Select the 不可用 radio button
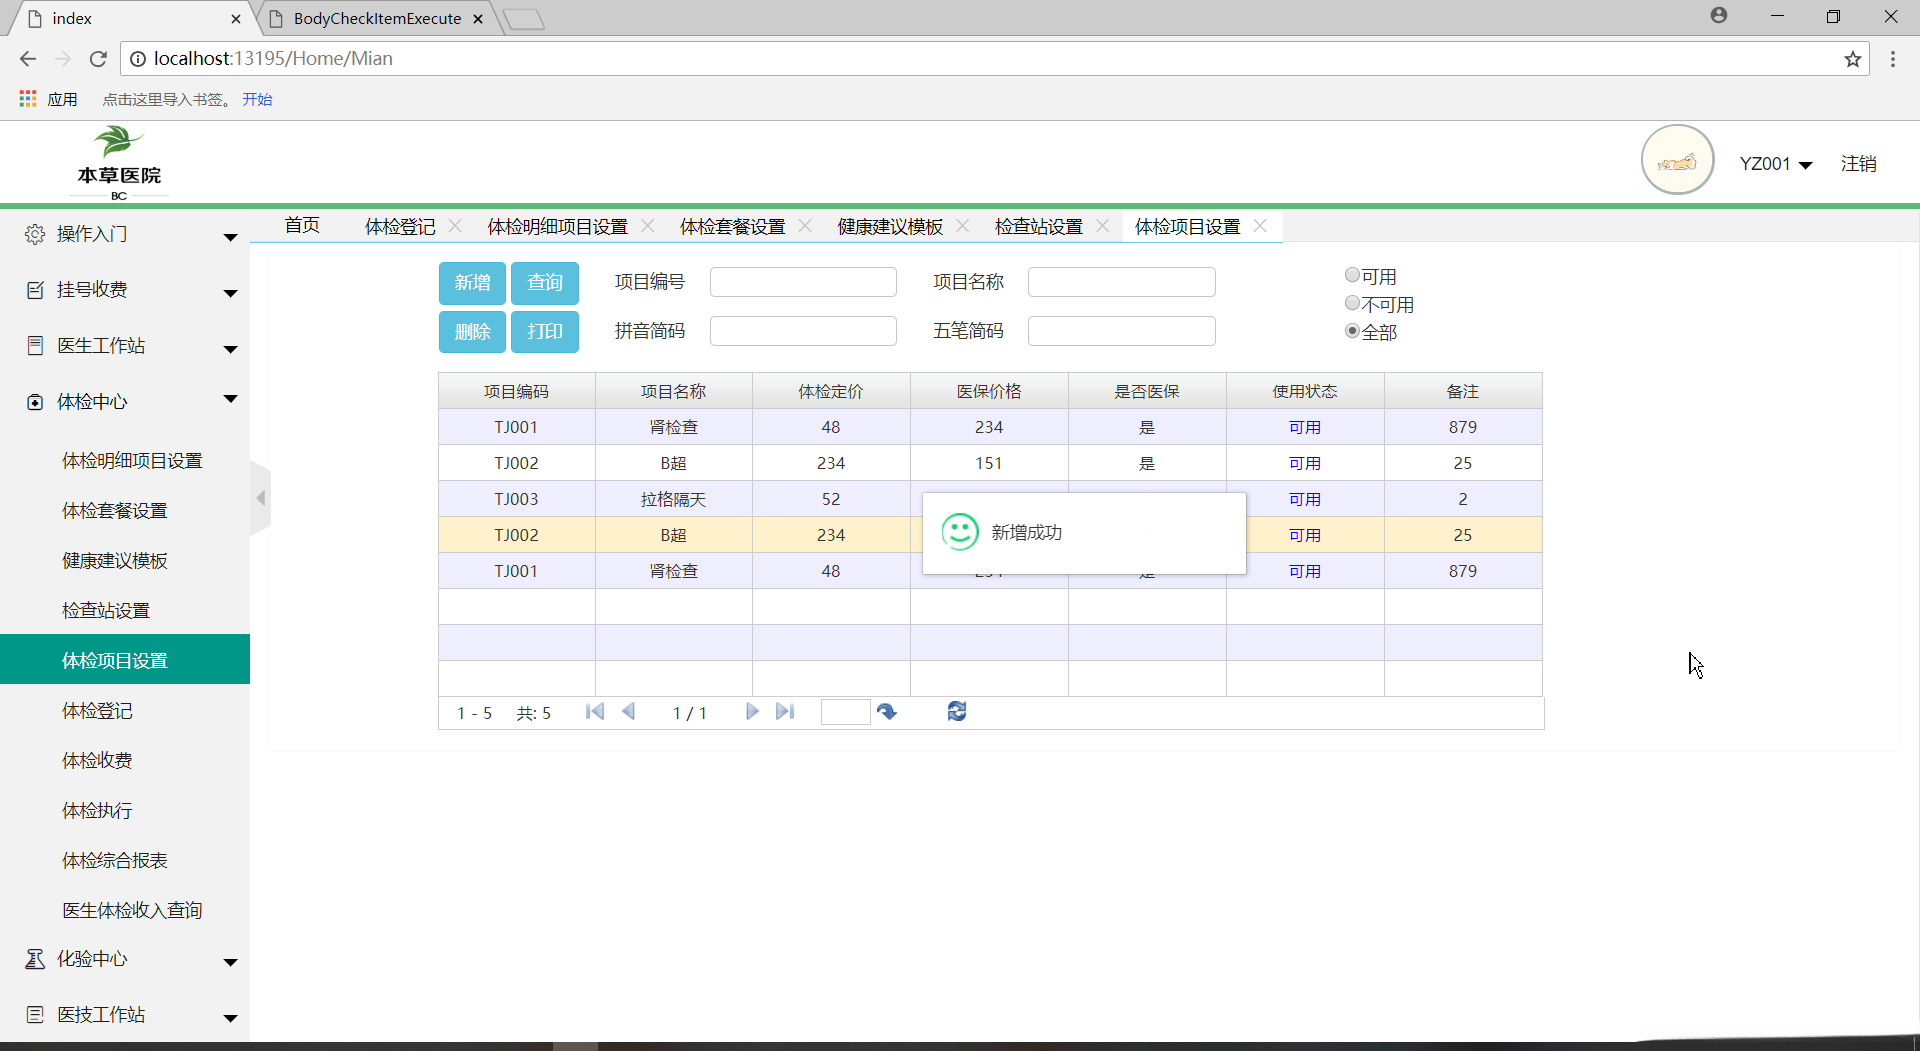The width and height of the screenshot is (1920, 1051). coord(1352,303)
